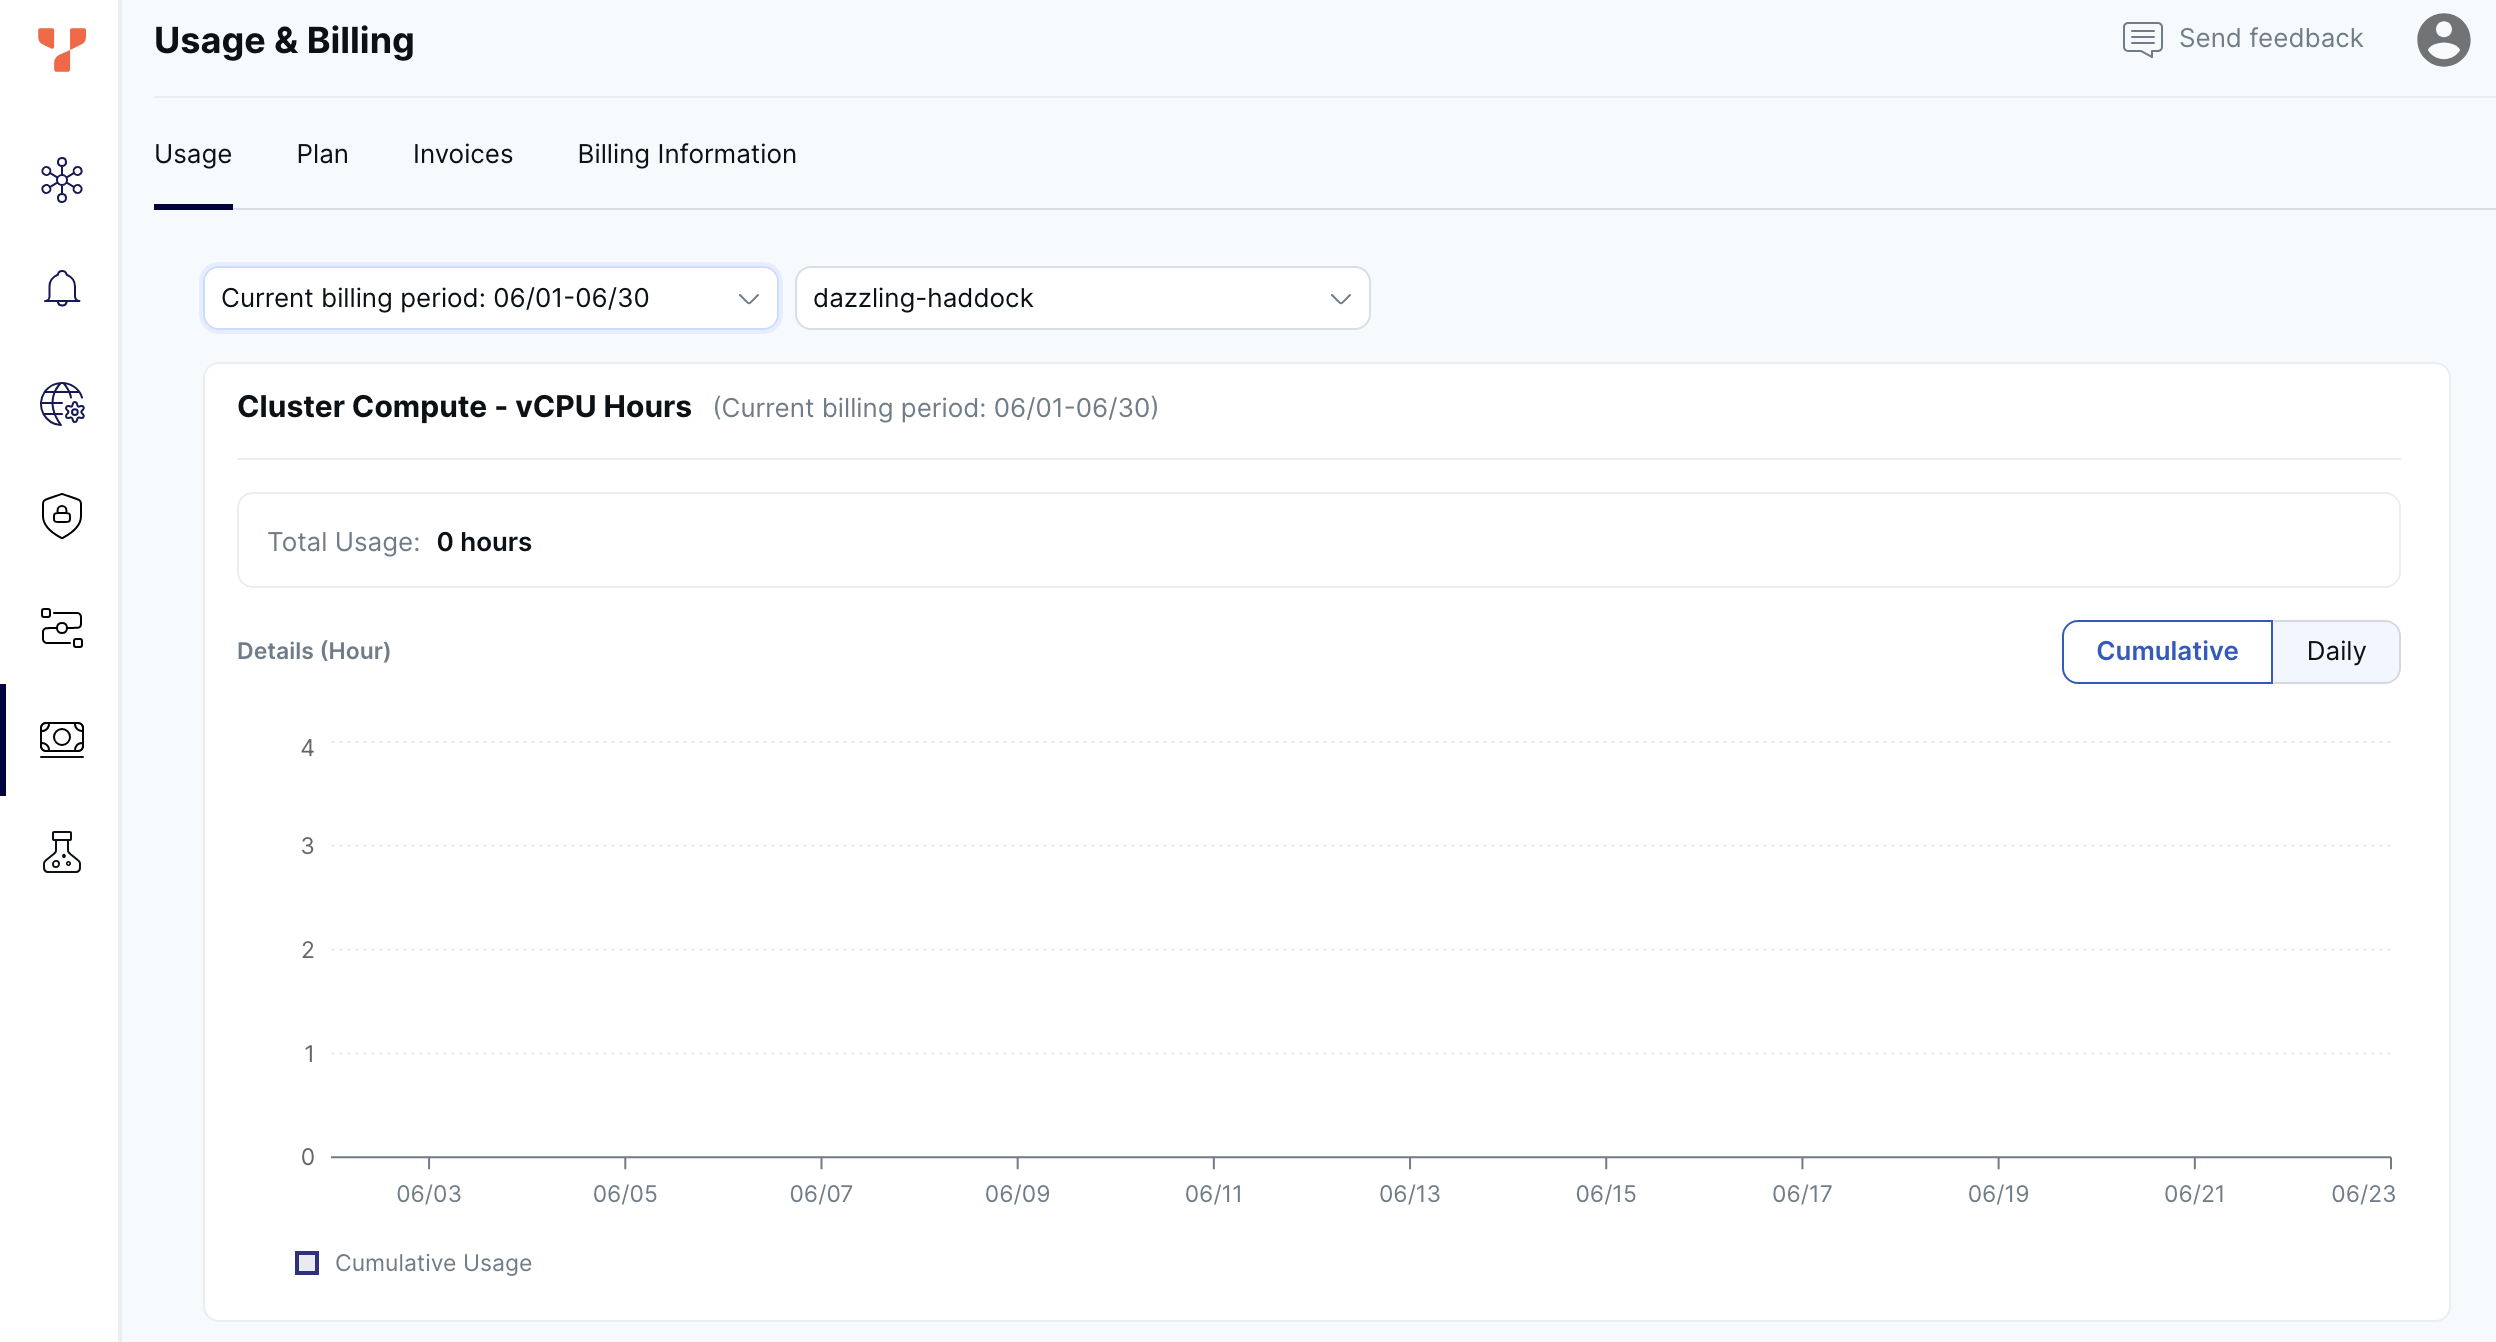Open the user account avatar icon
2496x1342 pixels.
pyautogui.click(x=2441, y=39)
